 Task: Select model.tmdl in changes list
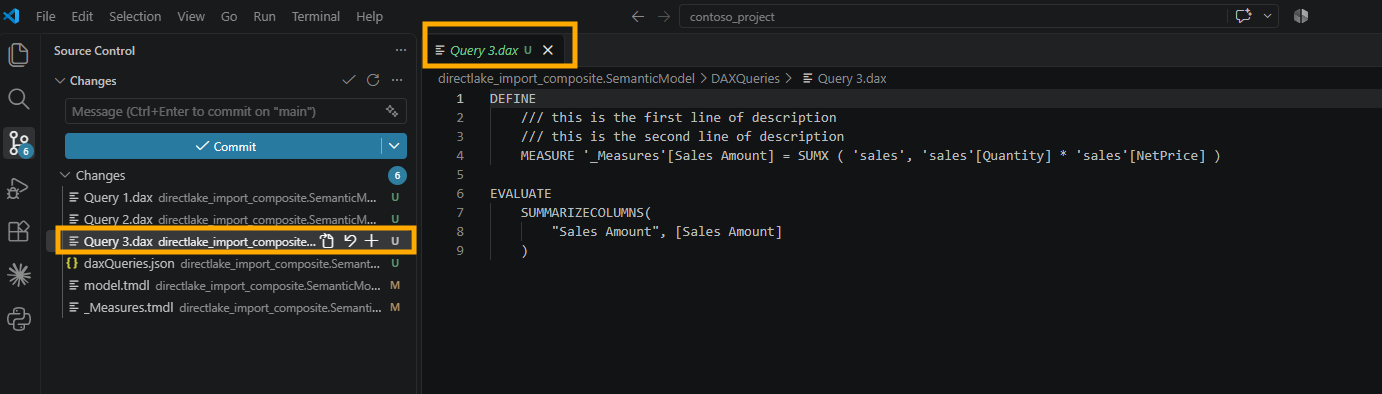point(230,285)
